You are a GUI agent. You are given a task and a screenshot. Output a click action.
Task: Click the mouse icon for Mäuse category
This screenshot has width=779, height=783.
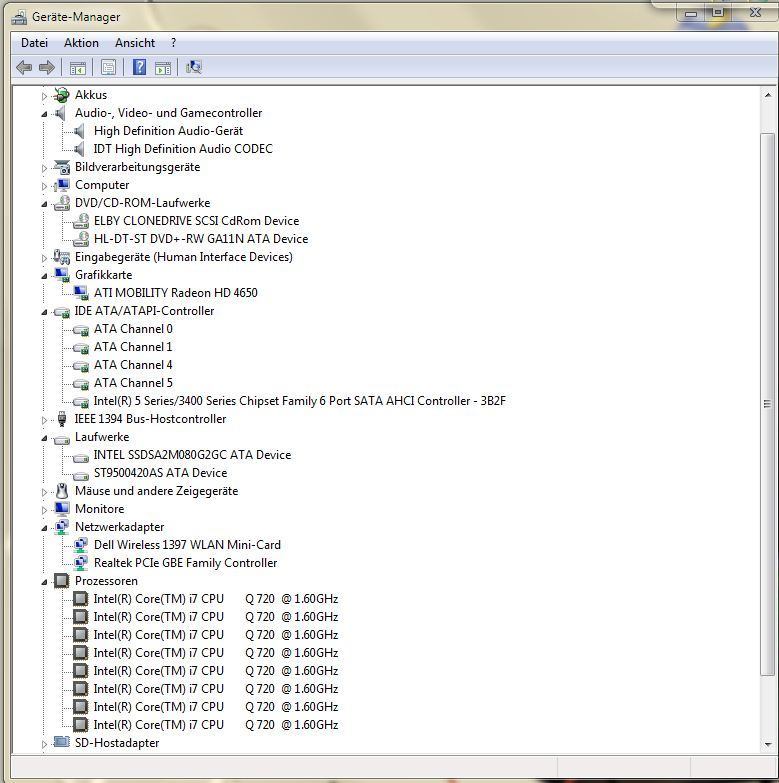coord(62,491)
